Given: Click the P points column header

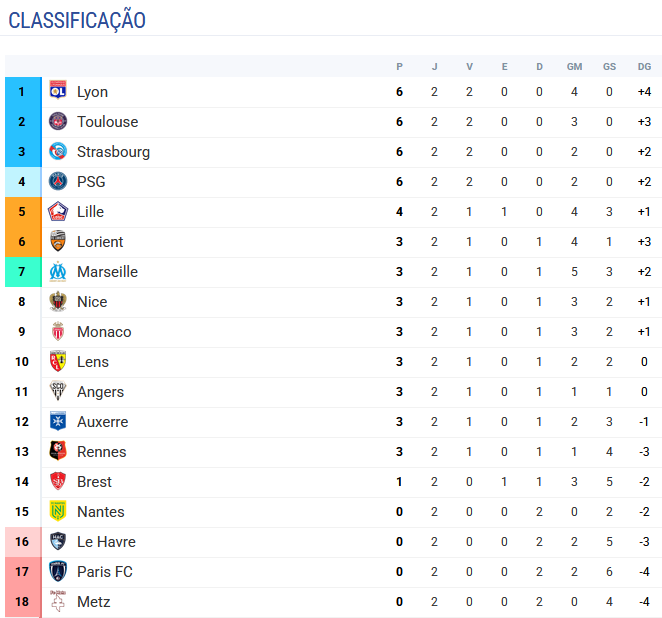Looking at the screenshot, I should [x=399, y=67].
